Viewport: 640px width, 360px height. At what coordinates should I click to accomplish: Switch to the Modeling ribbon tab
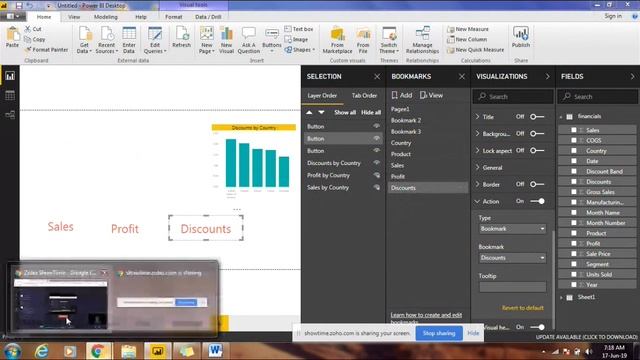(106, 17)
